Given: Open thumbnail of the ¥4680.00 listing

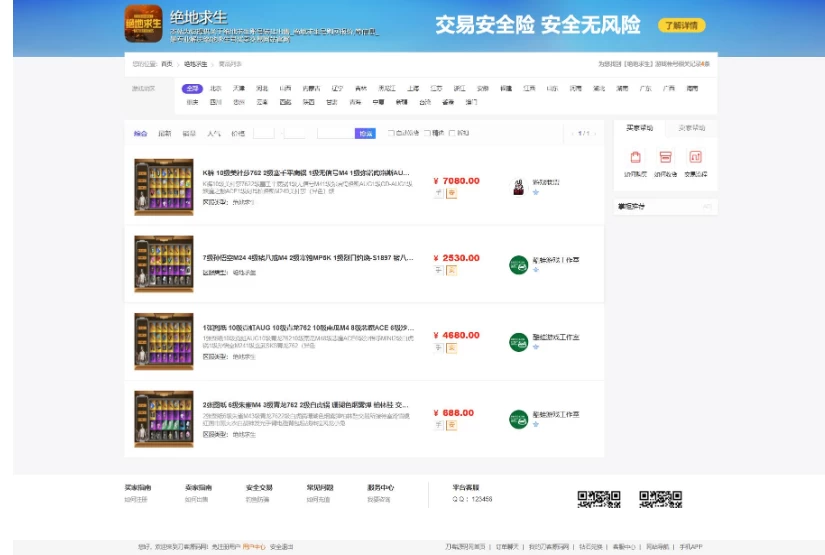Looking at the screenshot, I should pos(164,341).
